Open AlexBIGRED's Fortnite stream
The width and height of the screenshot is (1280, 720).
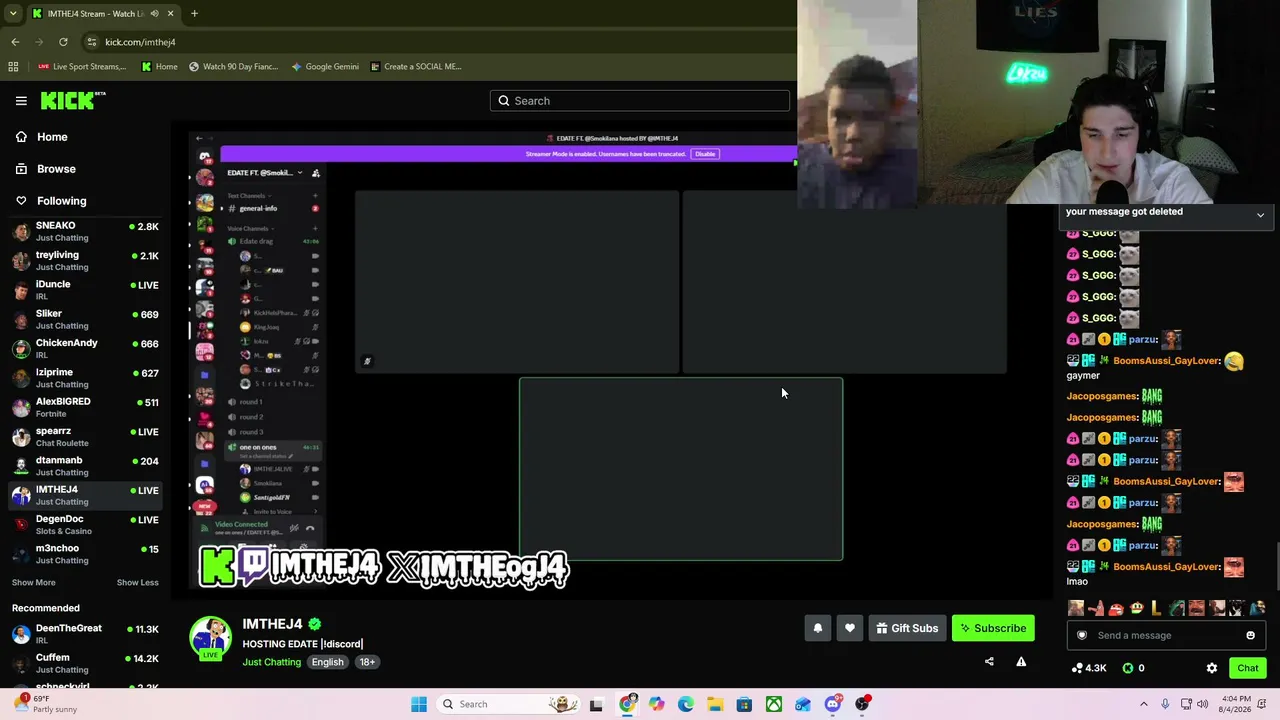(x=85, y=407)
